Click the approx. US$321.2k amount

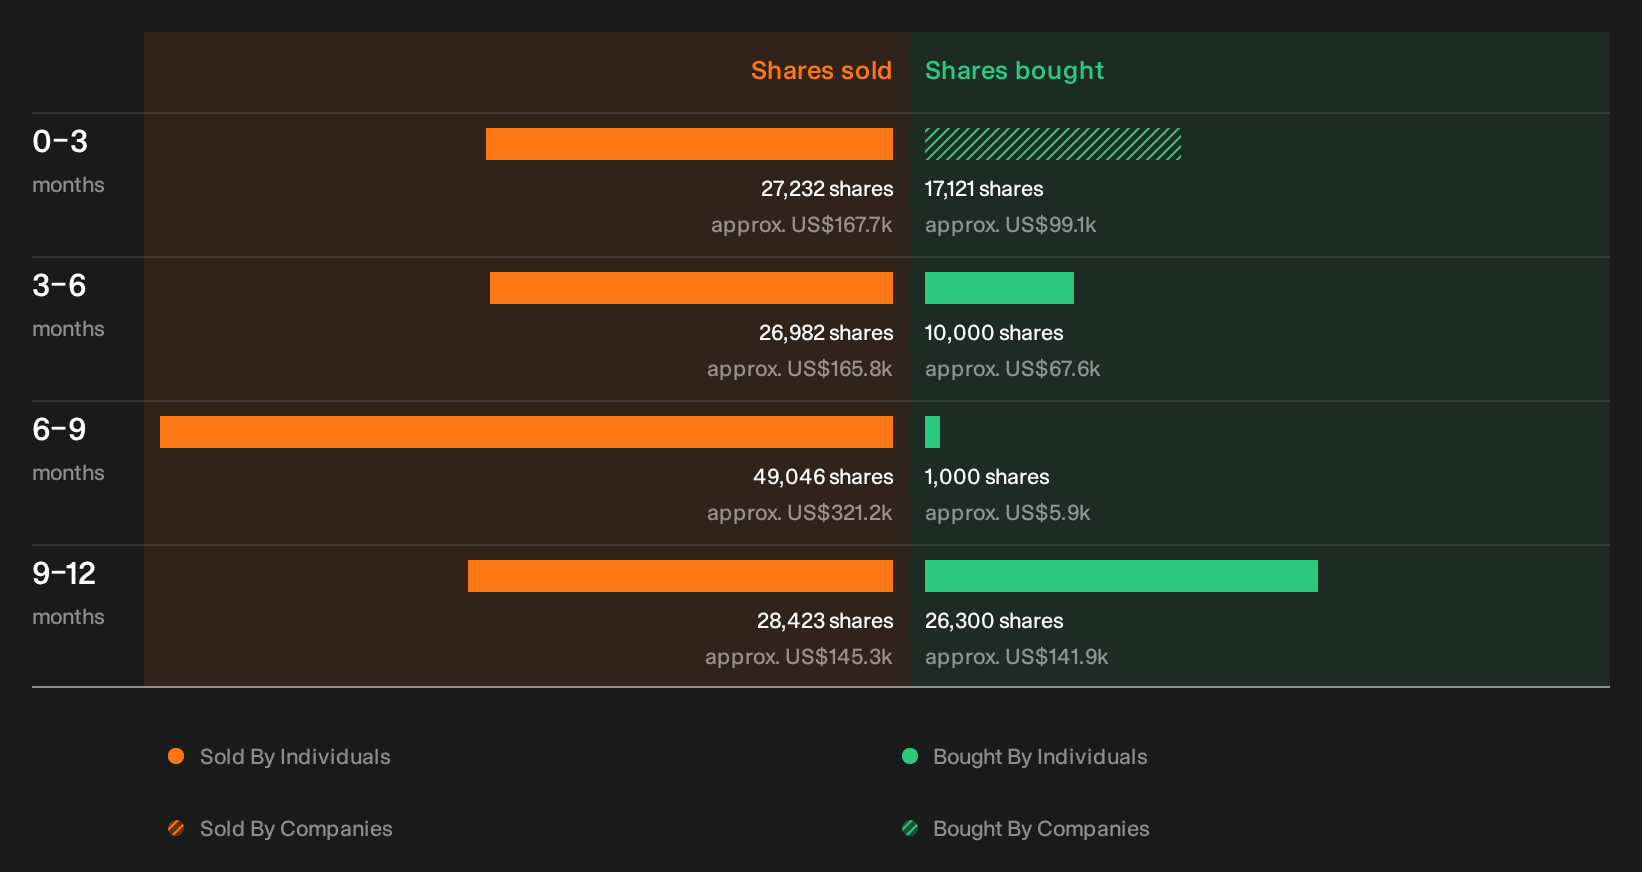tap(800, 513)
